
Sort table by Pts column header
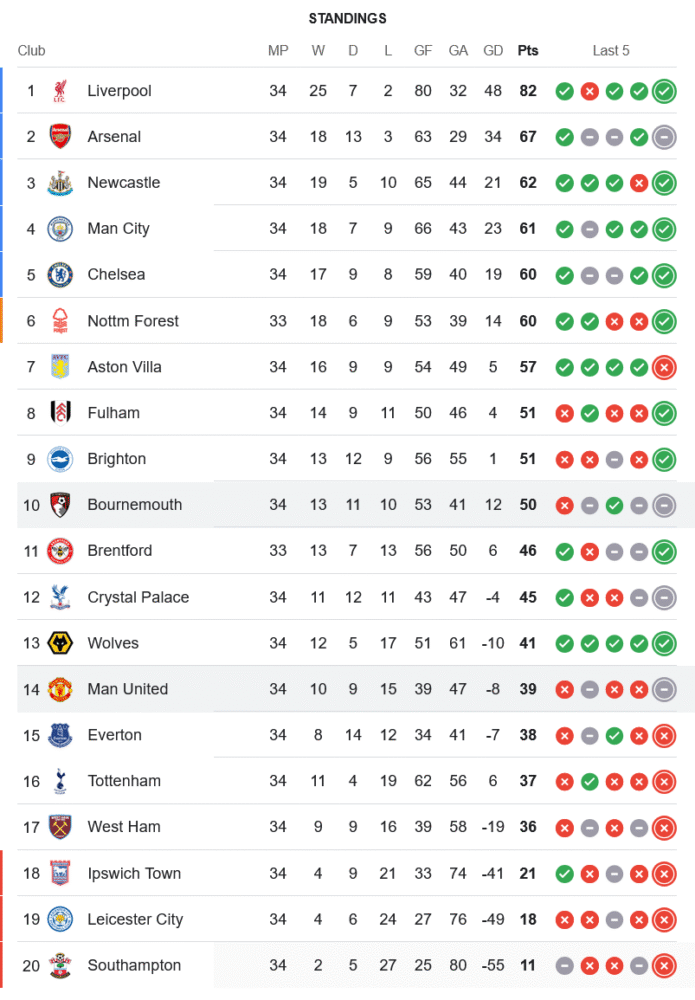[x=527, y=51]
